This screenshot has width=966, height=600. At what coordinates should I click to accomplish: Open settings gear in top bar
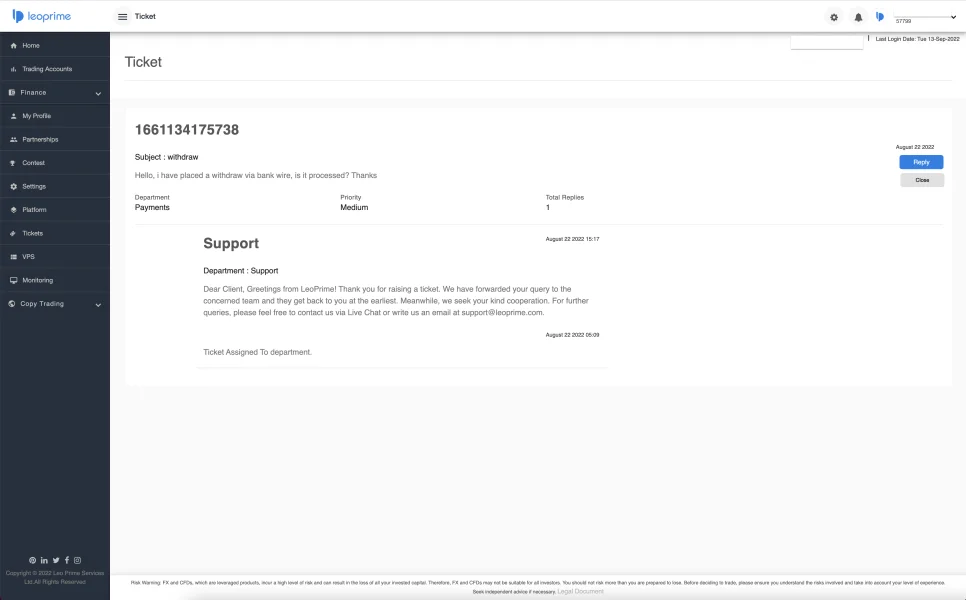(834, 17)
